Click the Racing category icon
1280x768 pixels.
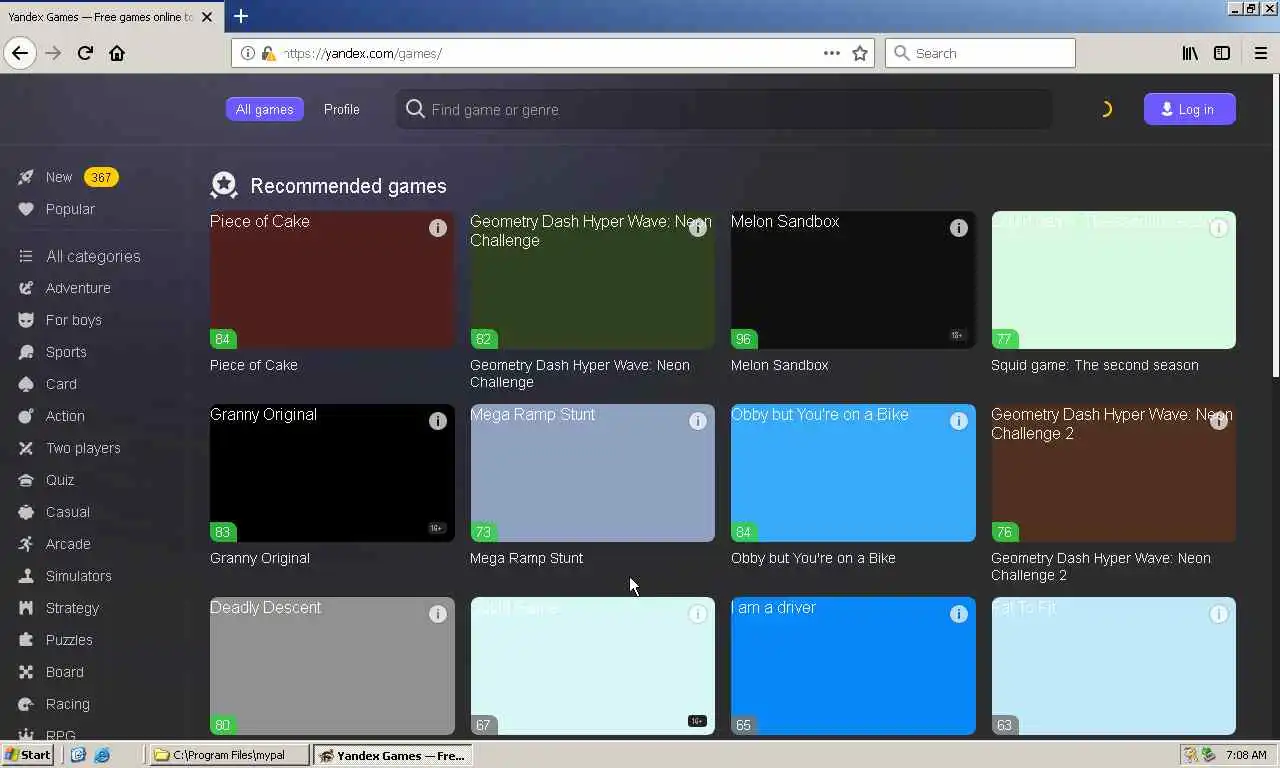(x=26, y=704)
